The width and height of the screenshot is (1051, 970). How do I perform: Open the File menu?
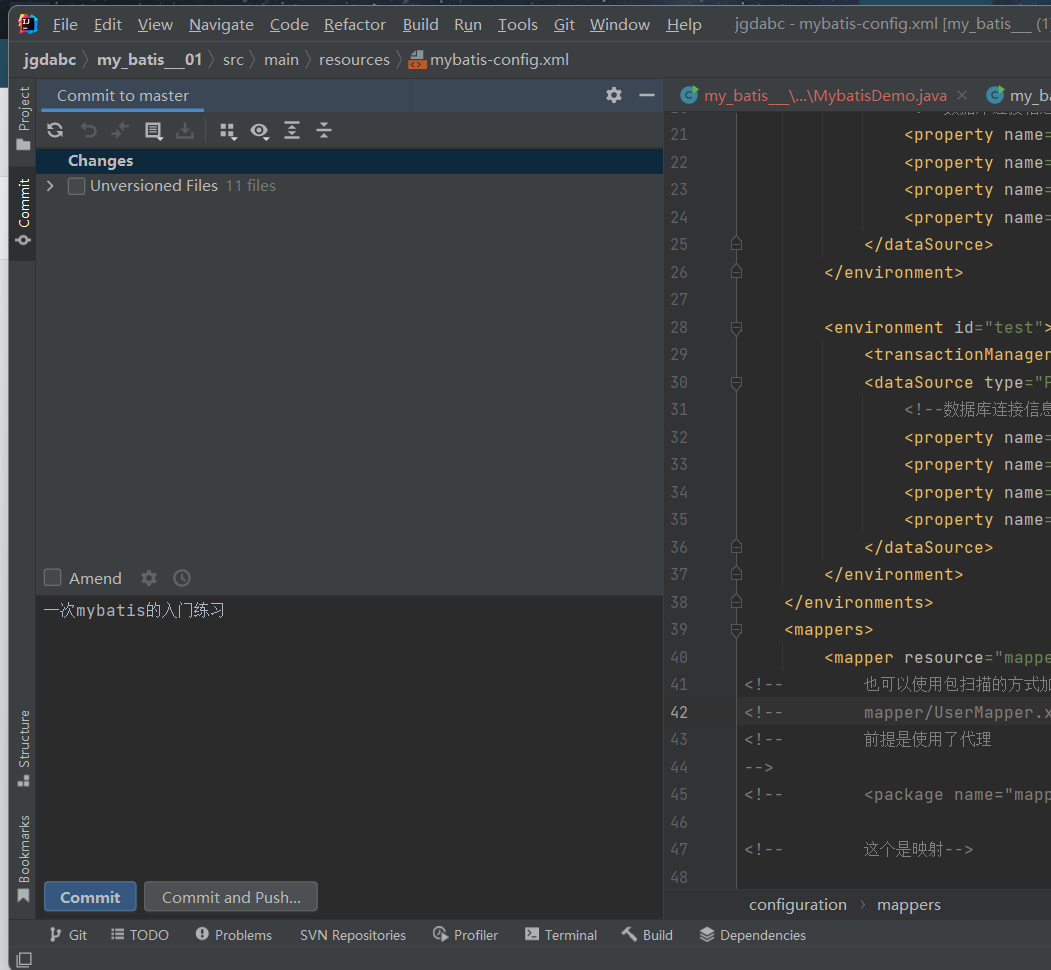point(65,25)
